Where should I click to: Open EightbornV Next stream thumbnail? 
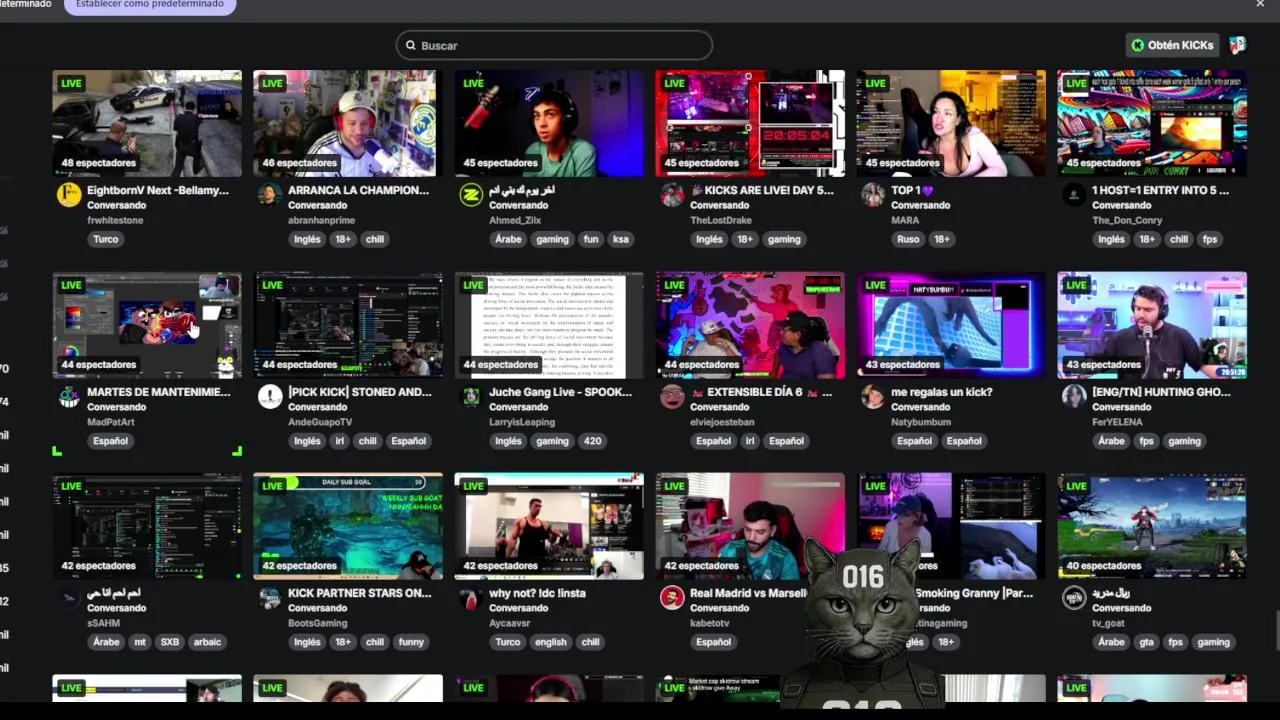point(147,123)
